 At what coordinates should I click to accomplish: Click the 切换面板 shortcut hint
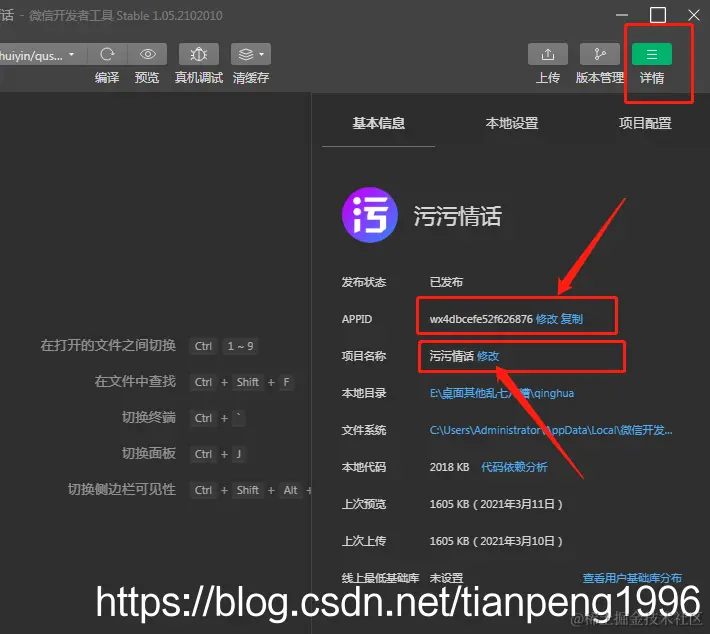tap(149, 453)
